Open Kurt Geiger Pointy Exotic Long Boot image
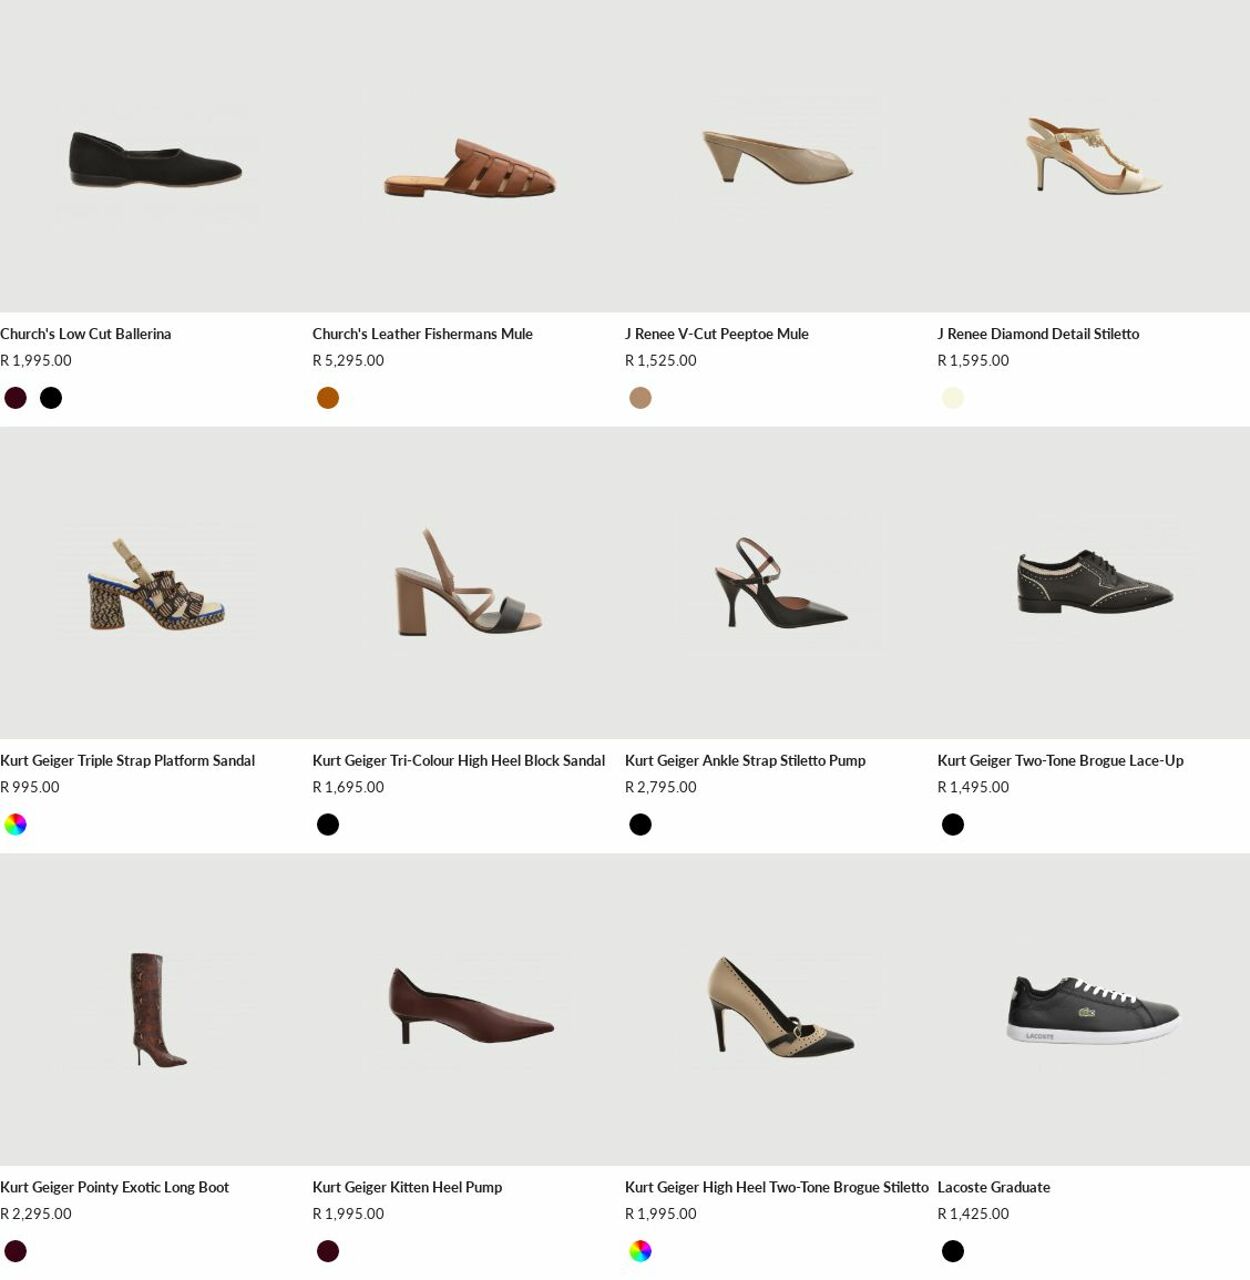The image size is (1250, 1280). [156, 1010]
